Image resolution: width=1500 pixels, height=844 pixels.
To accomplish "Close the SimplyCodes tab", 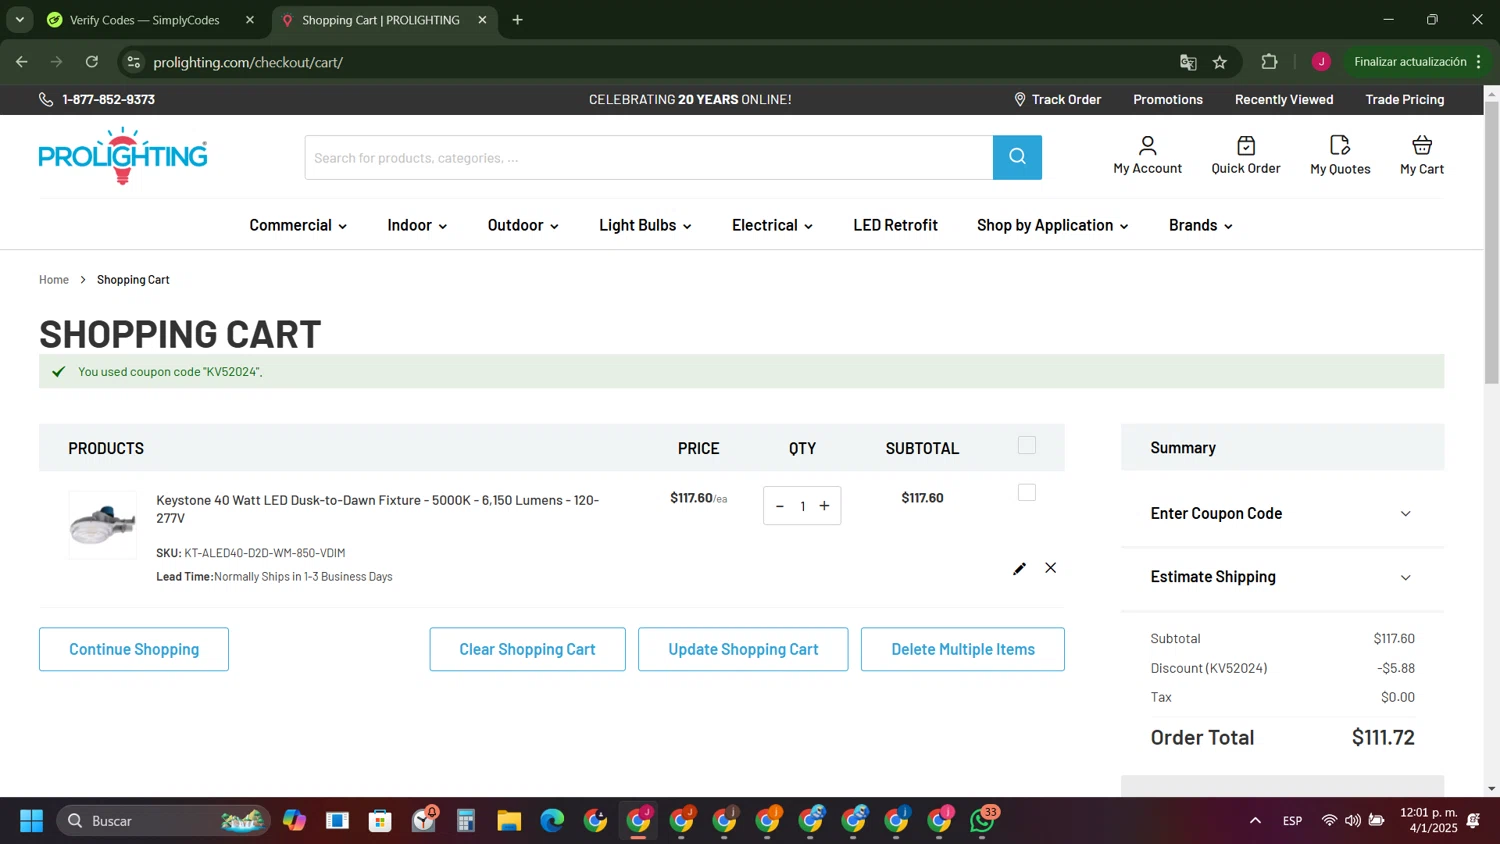I will click(250, 20).
